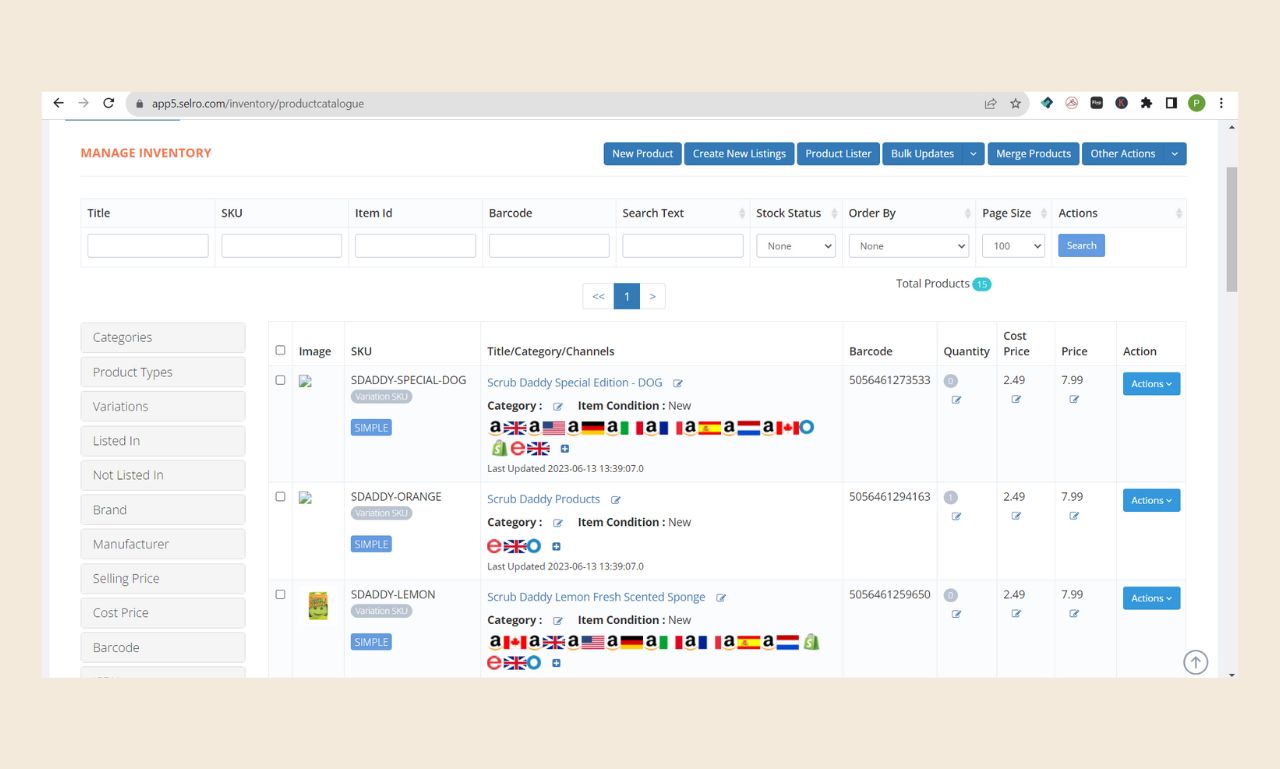Screen dimensions: 1280x769
Task: Edit title icon beside Scrub Daddy Lemon Fresh Scented Sponge
Action: pos(721,598)
